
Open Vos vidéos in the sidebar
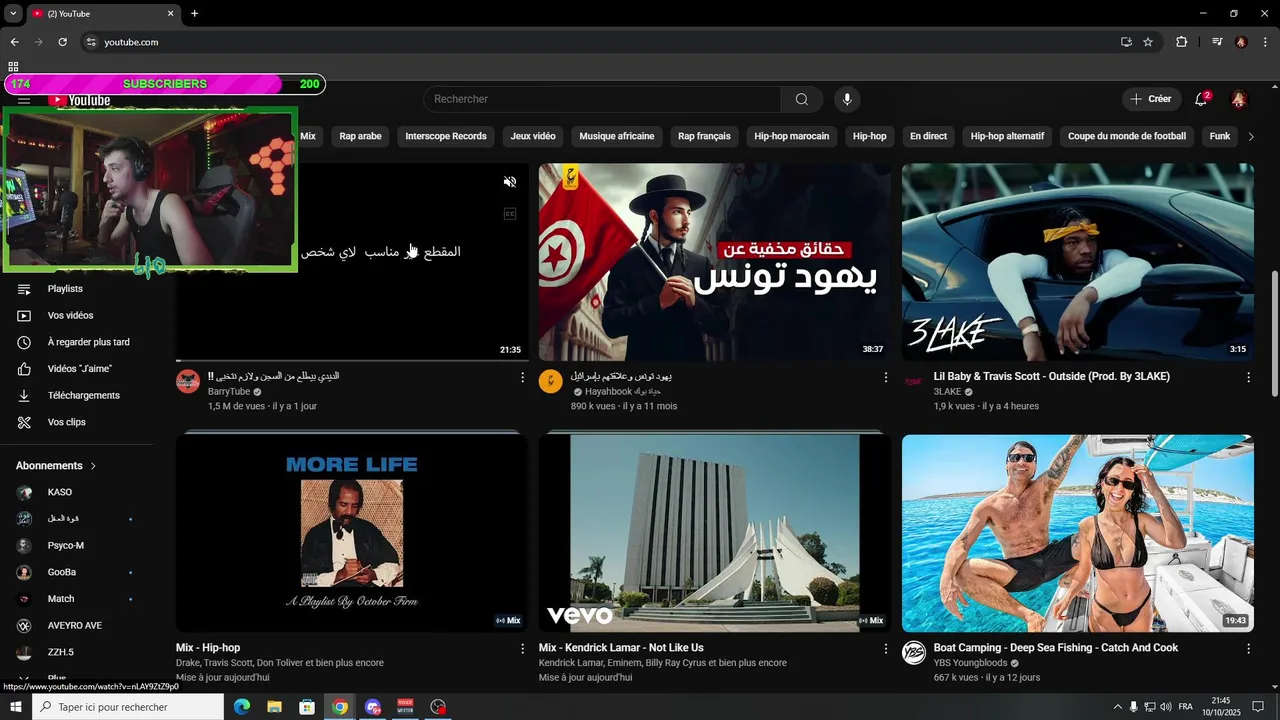pyautogui.click(x=78, y=316)
